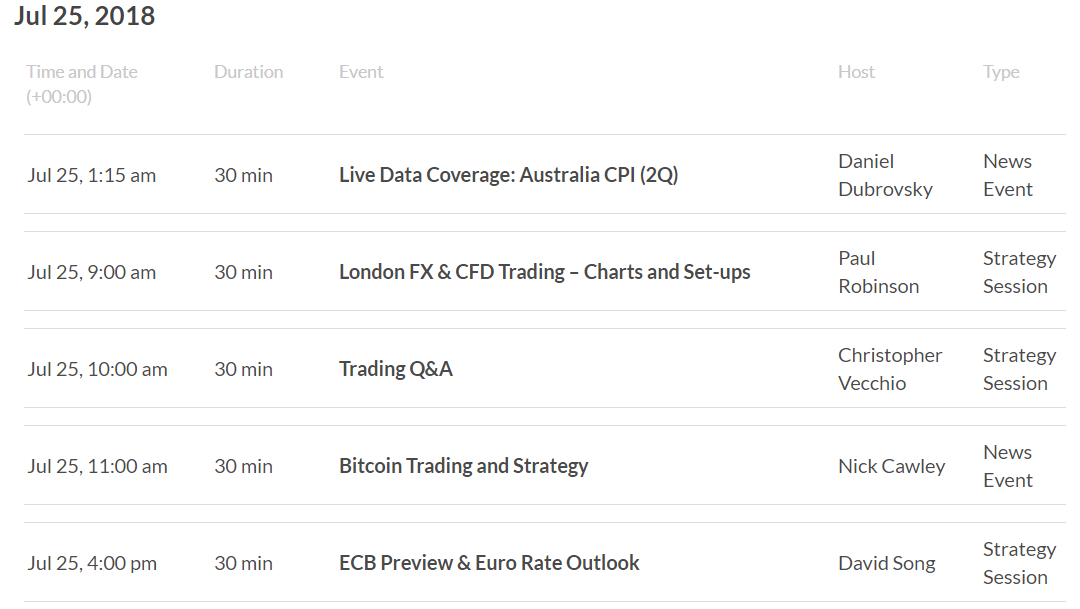The height and width of the screenshot is (609, 1080).
Task: Open London FX & CFD Trading event
Action: tap(544, 272)
